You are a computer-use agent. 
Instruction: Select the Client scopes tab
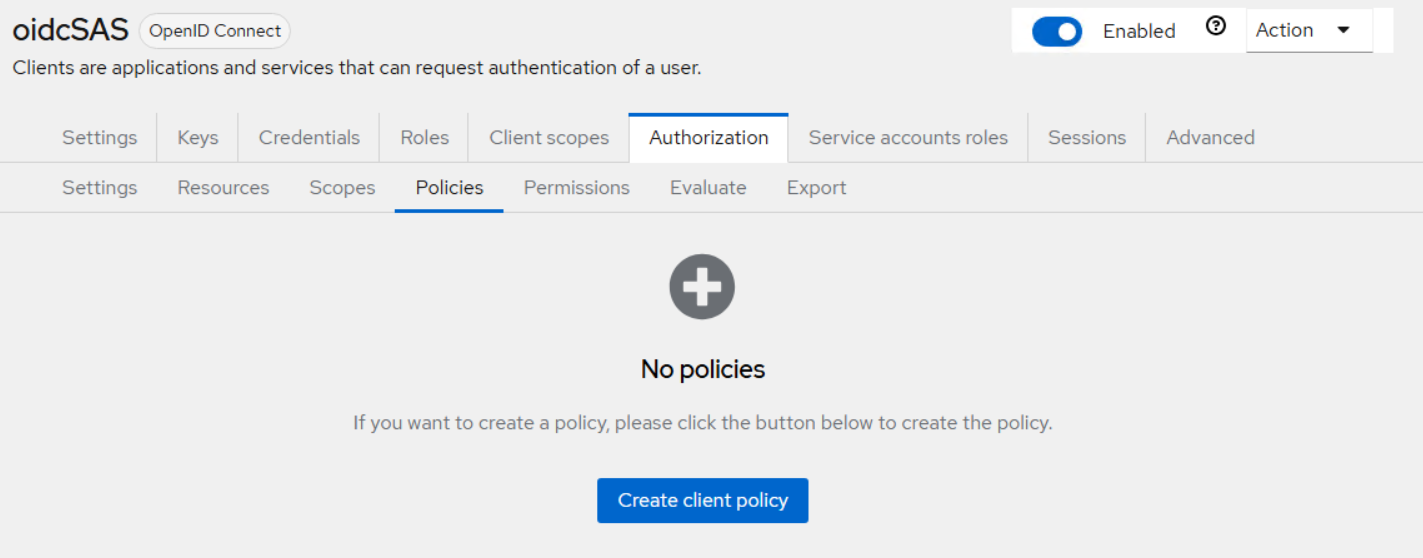549,138
